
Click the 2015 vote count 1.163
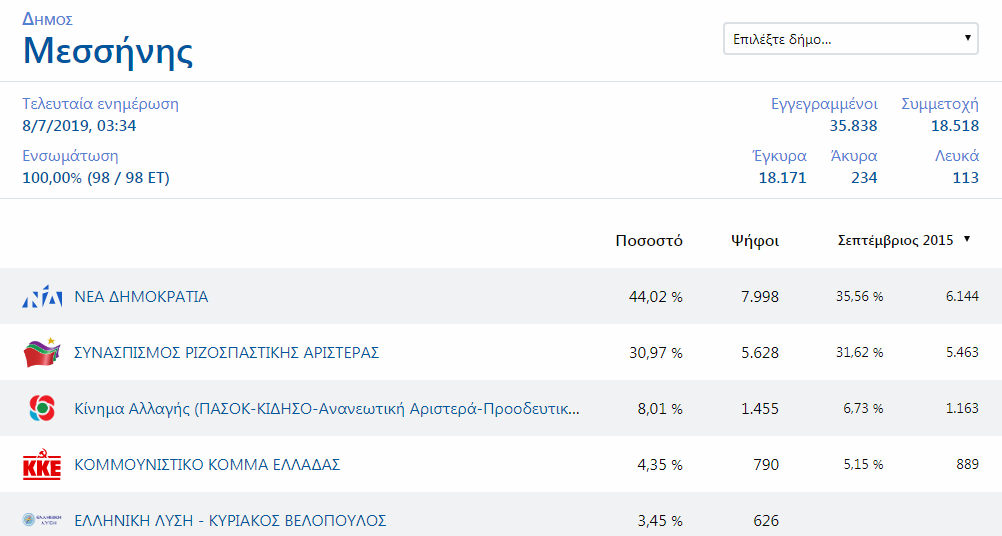[962, 408]
